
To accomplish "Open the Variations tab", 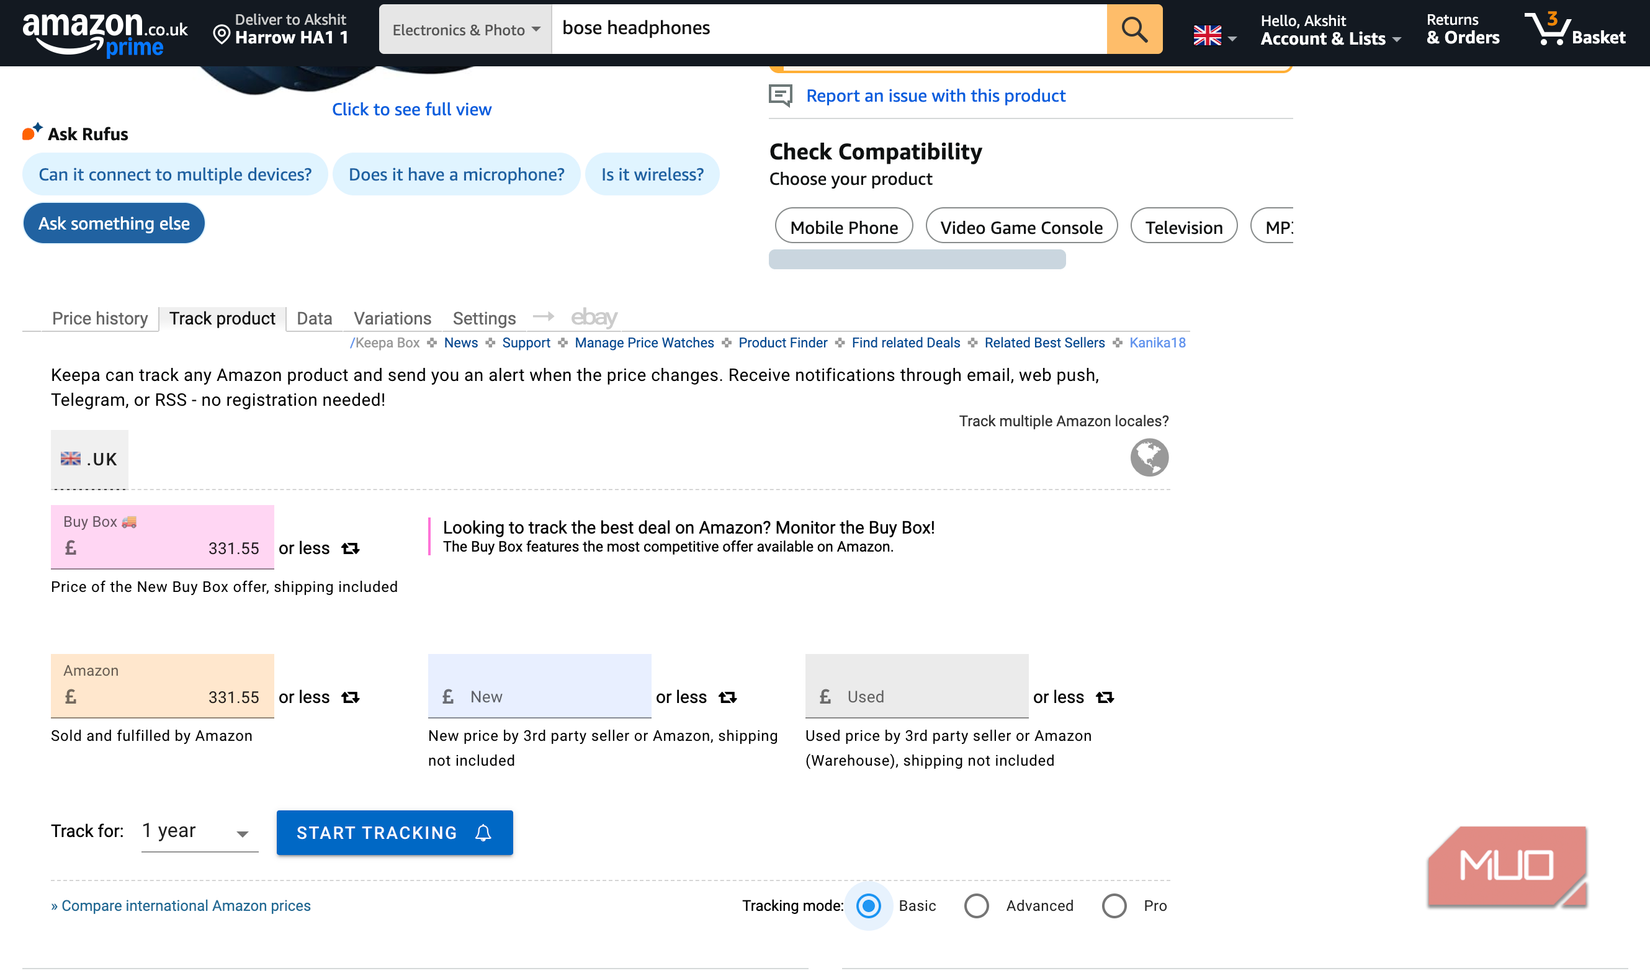I will pyautogui.click(x=392, y=318).
